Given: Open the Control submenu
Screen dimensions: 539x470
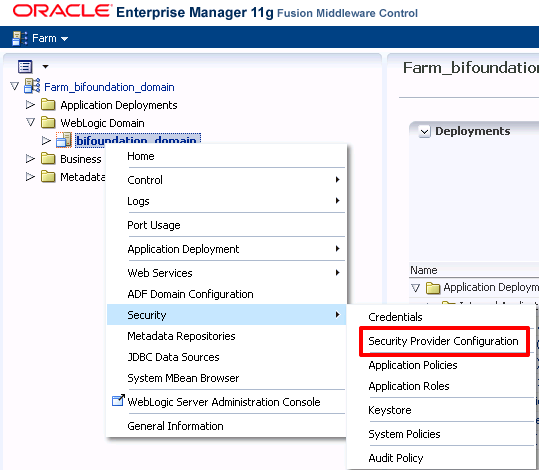Looking at the screenshot, I should point(226,180).
